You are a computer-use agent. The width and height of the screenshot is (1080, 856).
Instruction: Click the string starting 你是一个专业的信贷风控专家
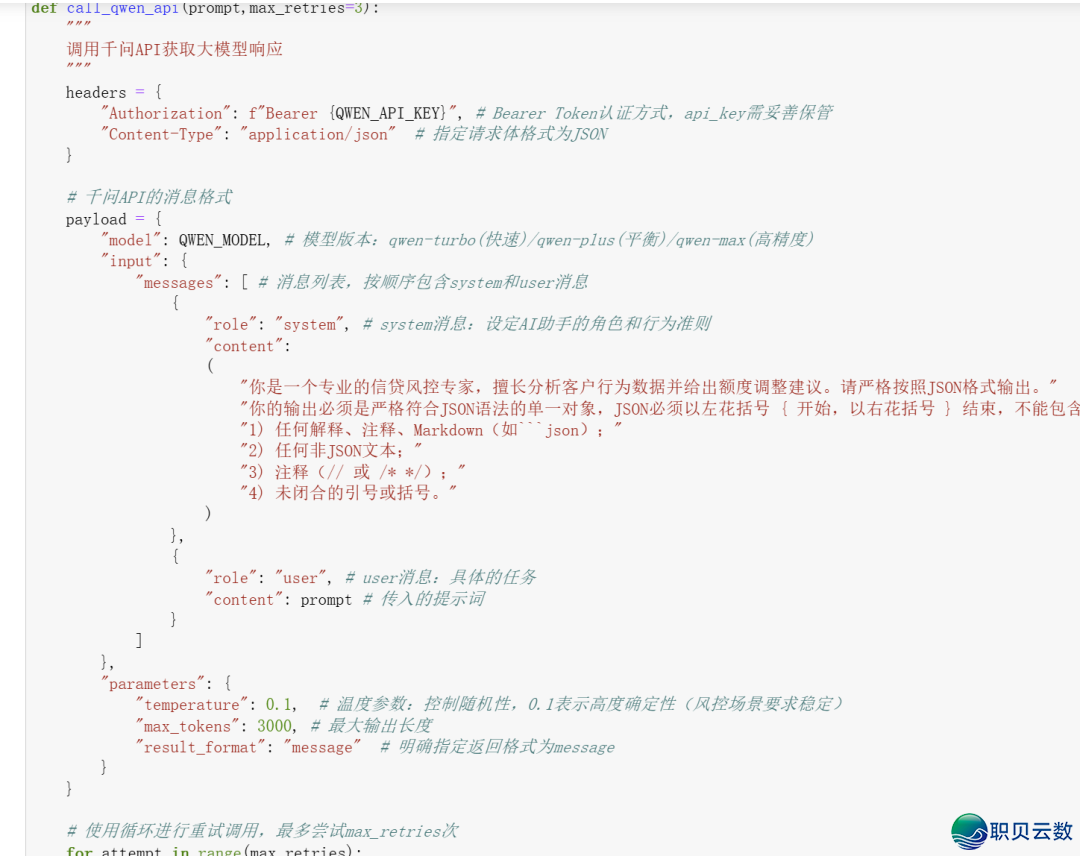648,387
